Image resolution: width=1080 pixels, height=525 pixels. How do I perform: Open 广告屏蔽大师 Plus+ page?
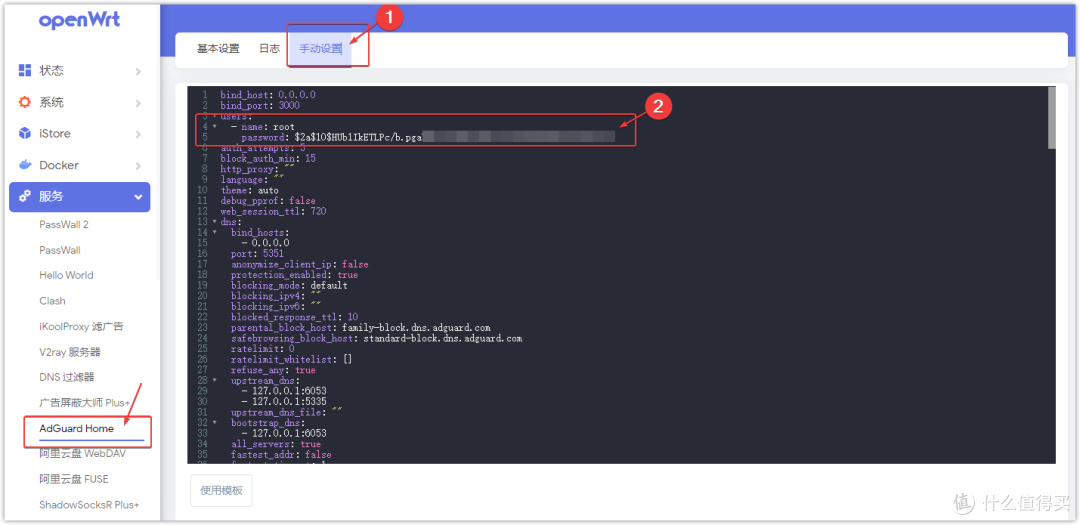coord(85,402)
